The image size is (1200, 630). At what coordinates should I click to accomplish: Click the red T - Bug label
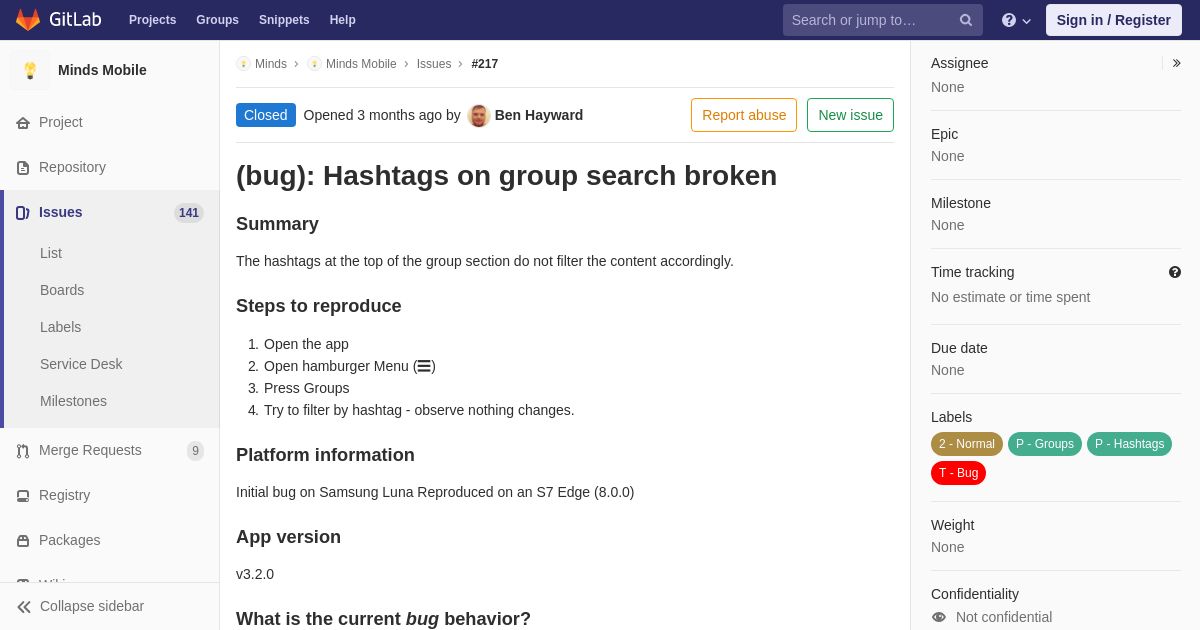958,473
